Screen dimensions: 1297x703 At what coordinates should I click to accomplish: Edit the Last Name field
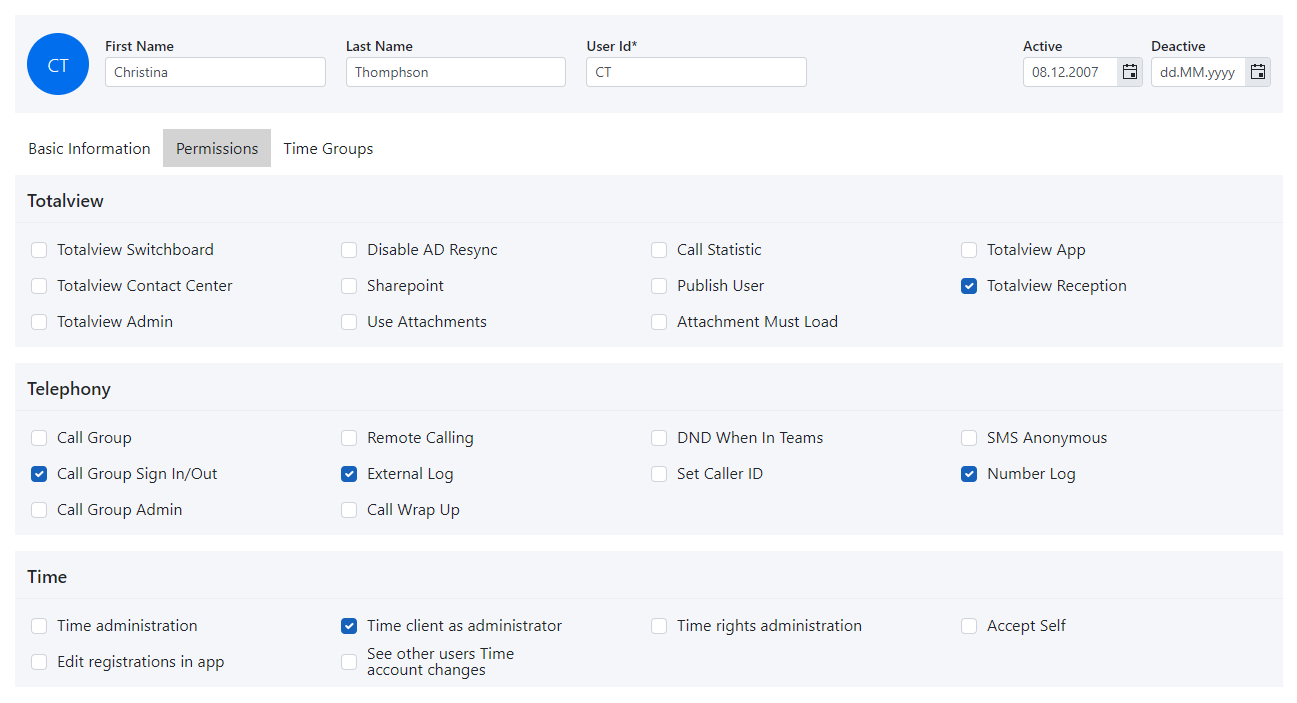[456, 72]
